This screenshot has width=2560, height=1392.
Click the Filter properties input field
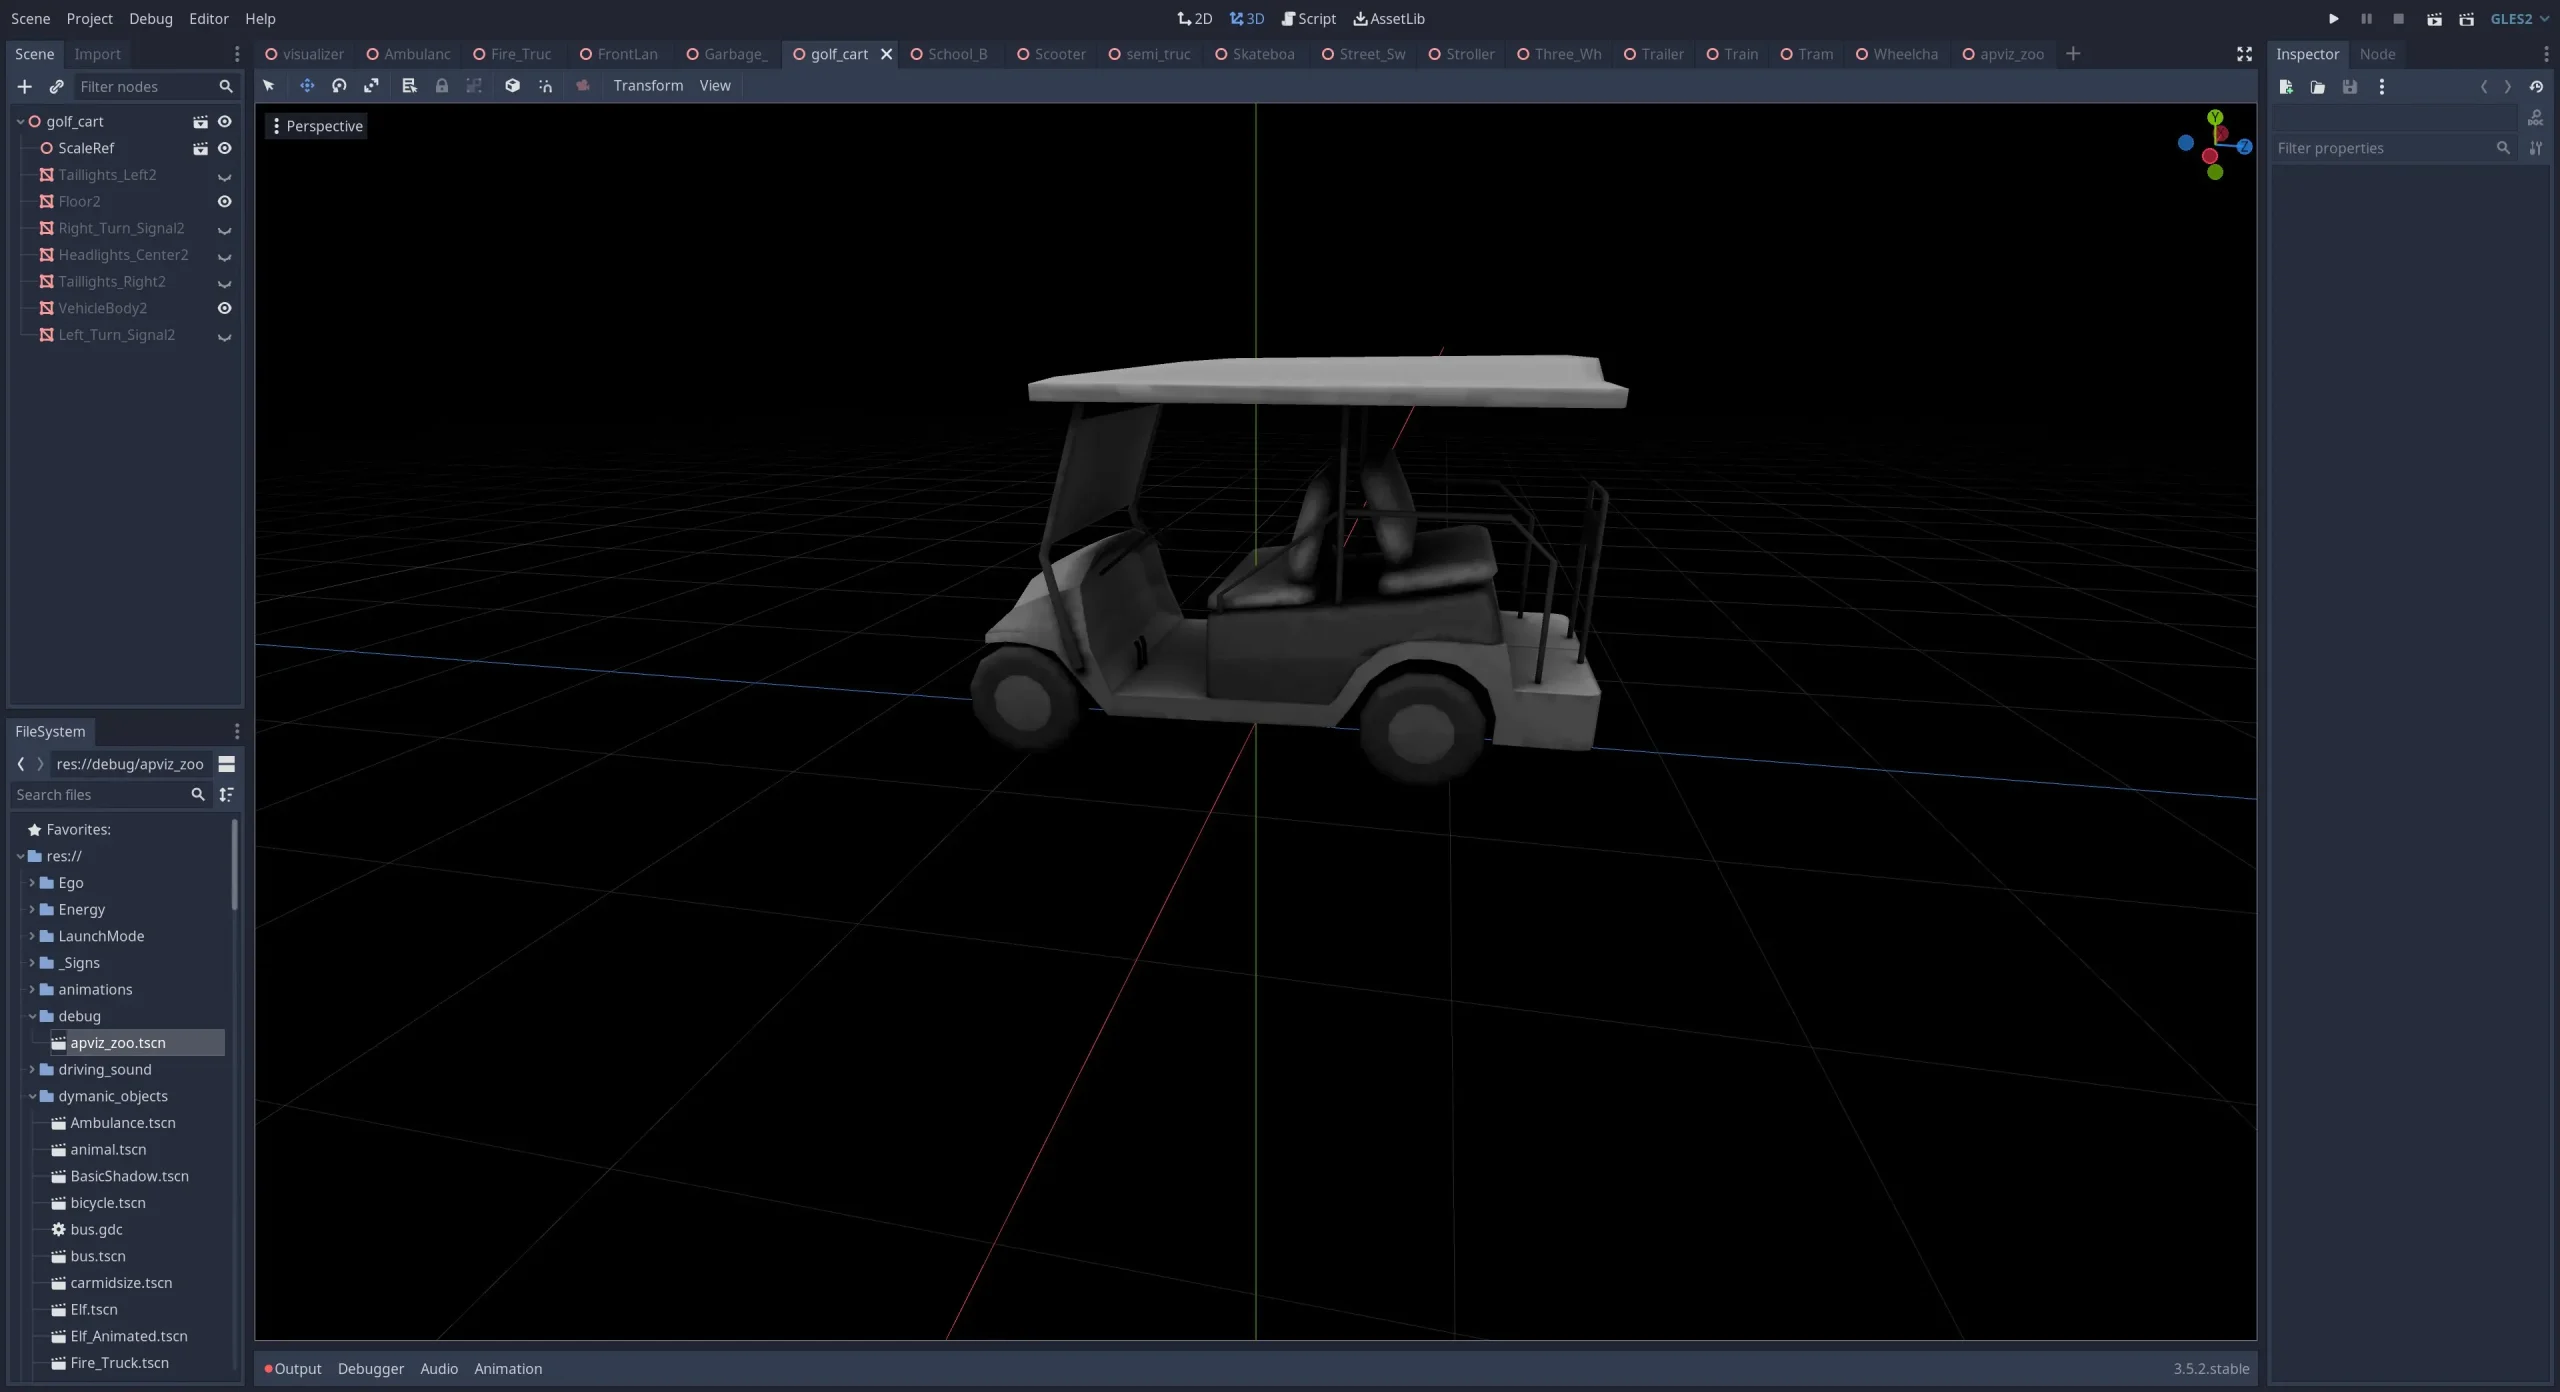coord(2383,148)
